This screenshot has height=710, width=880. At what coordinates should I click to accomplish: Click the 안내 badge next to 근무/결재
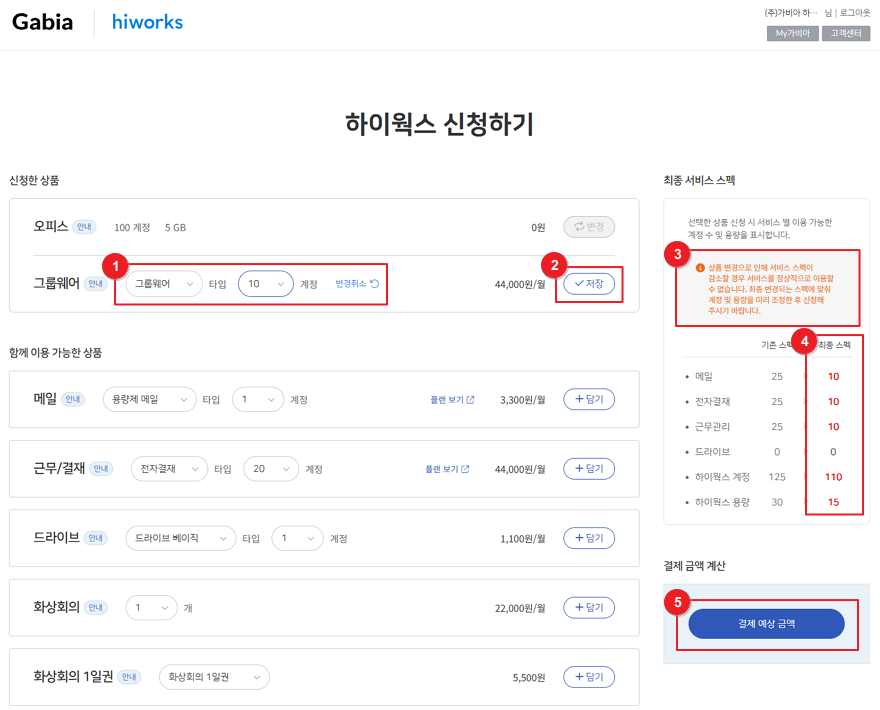pyautogui.click(x=101, y=469)
